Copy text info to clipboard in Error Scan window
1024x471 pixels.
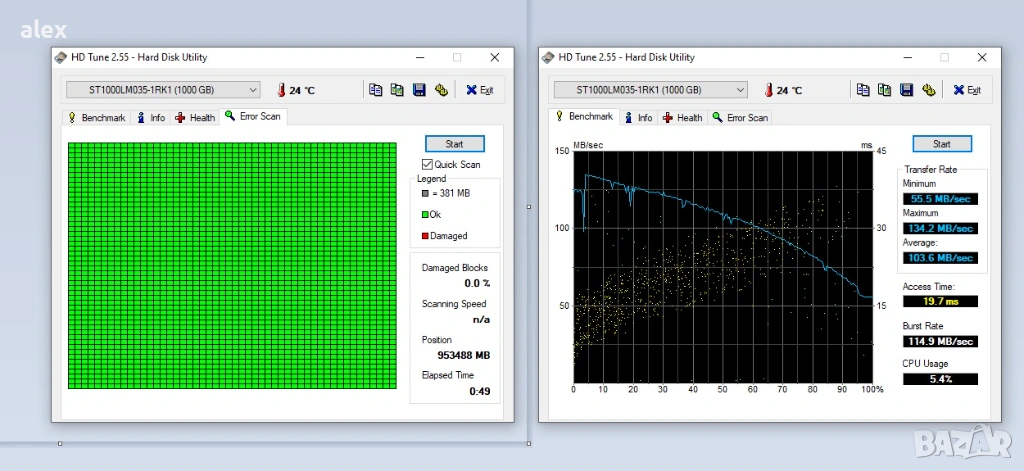(x=376, y=90)
